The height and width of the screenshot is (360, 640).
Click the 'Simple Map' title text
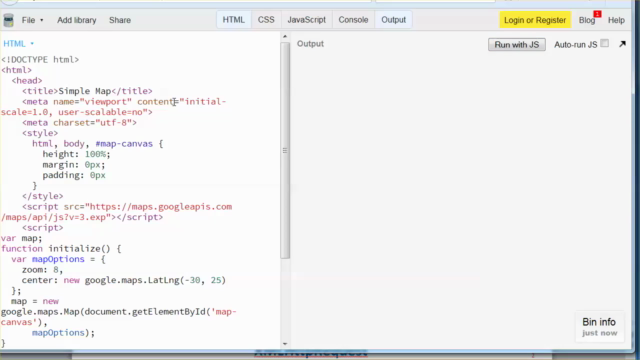click(x=84, y=91)
